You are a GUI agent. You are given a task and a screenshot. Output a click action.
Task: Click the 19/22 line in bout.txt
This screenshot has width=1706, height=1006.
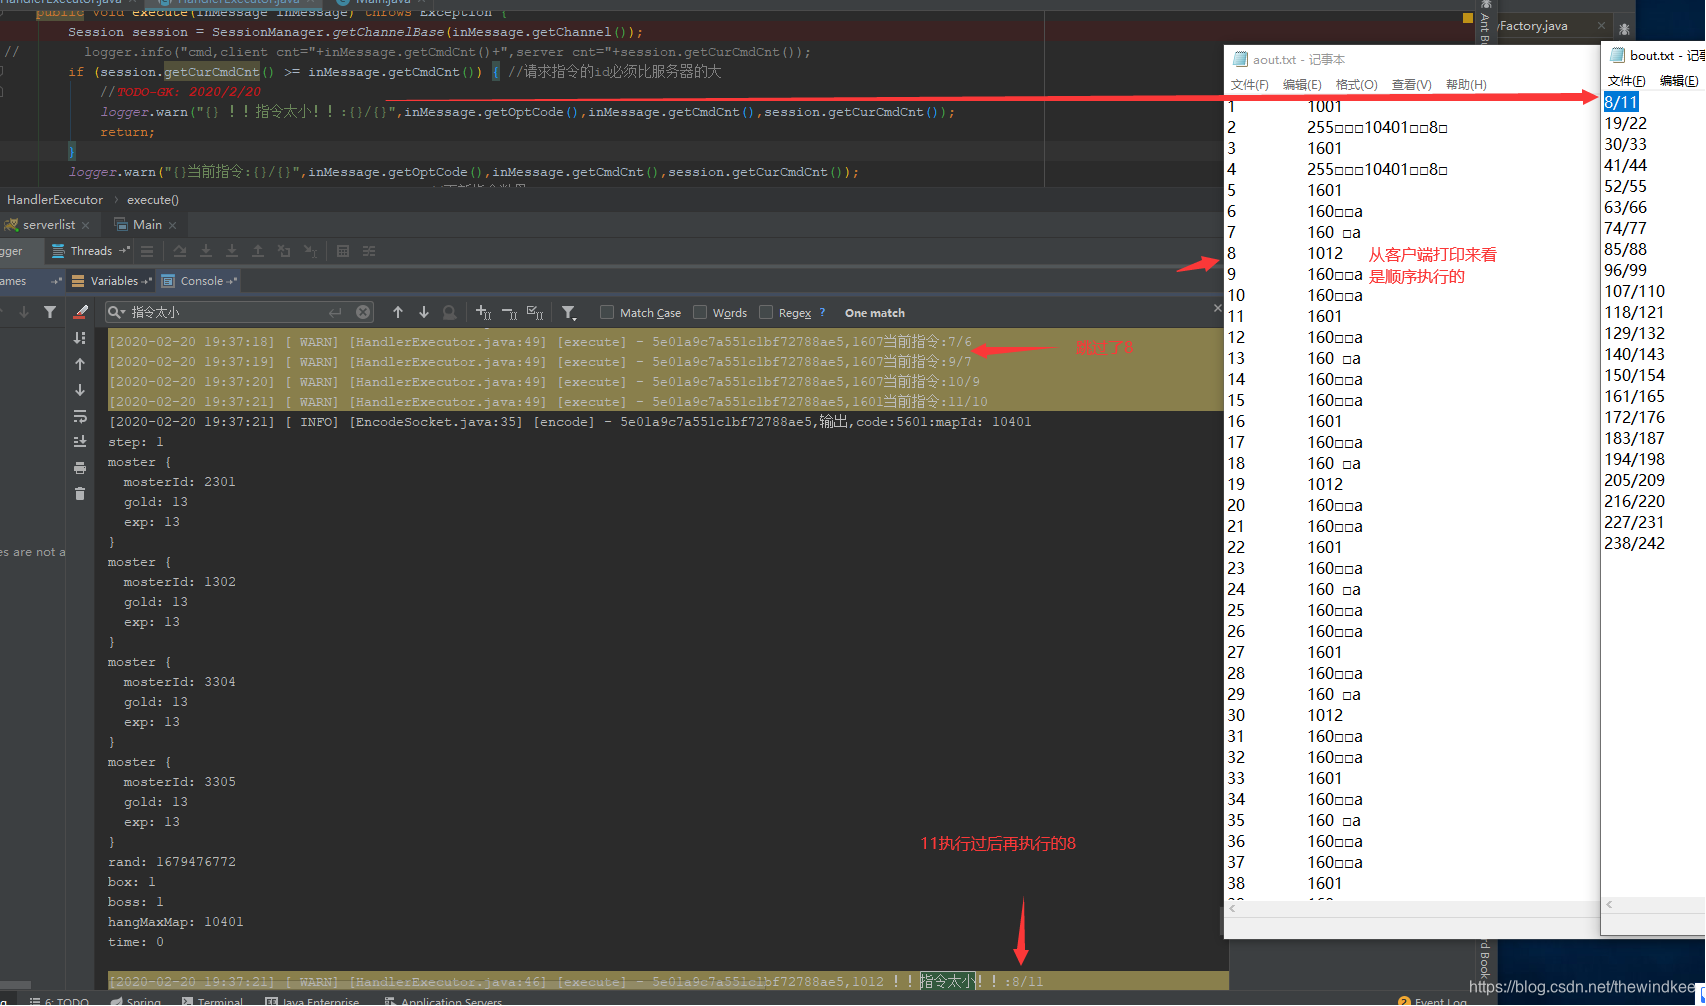1625,123
